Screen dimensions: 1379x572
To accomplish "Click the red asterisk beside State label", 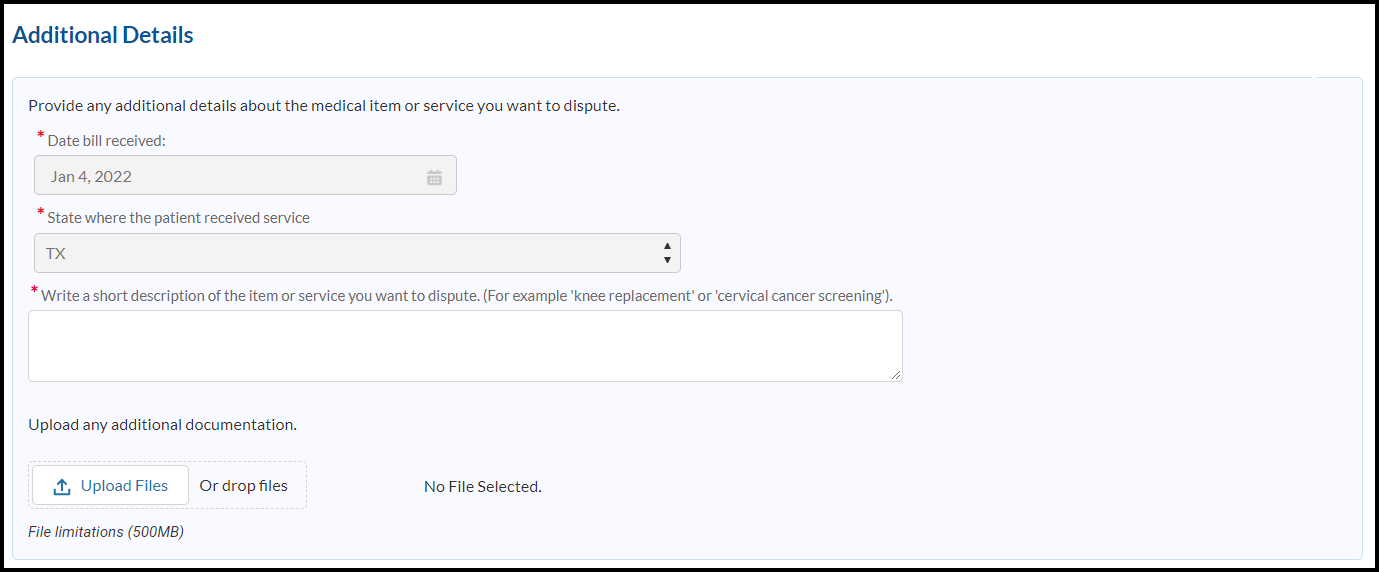I will tap(41, 213).
